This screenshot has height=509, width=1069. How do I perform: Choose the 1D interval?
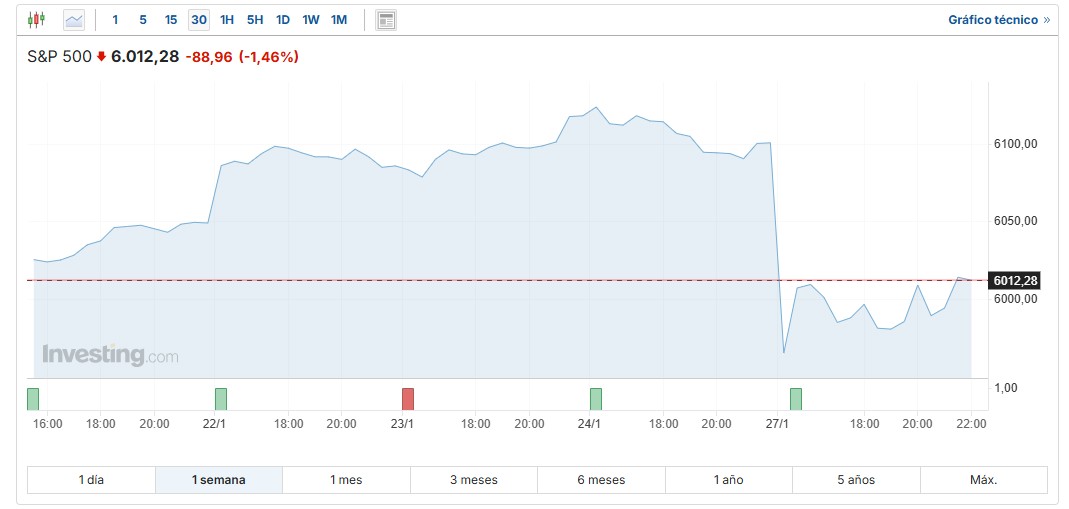[x=283, y=19]
